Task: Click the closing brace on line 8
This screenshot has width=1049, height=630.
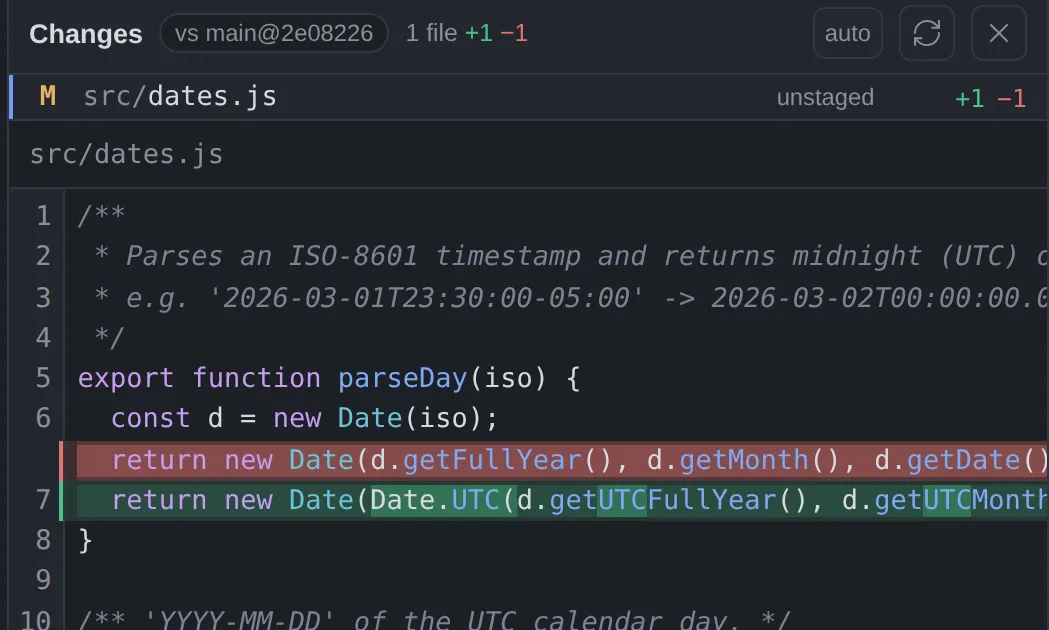Action: (85, 540)
